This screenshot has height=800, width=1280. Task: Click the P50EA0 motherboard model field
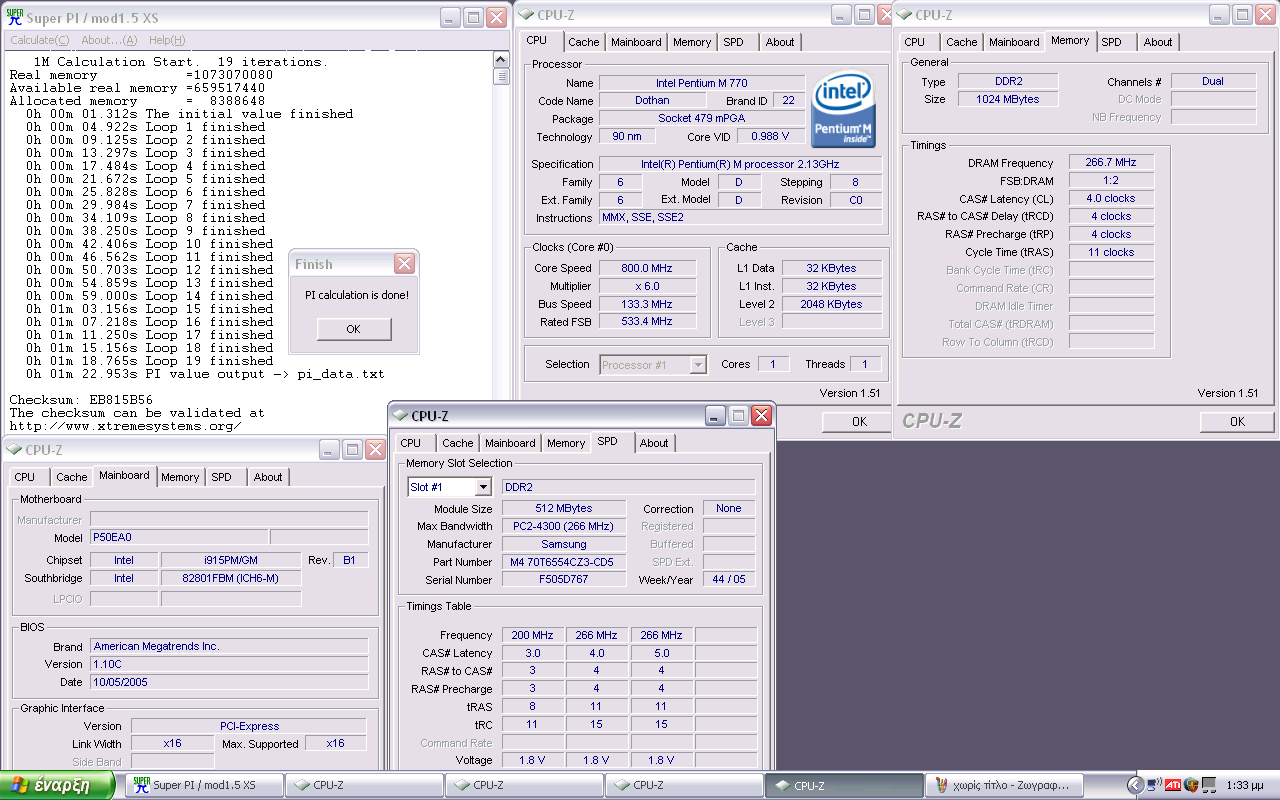click(x=179, y=537)
